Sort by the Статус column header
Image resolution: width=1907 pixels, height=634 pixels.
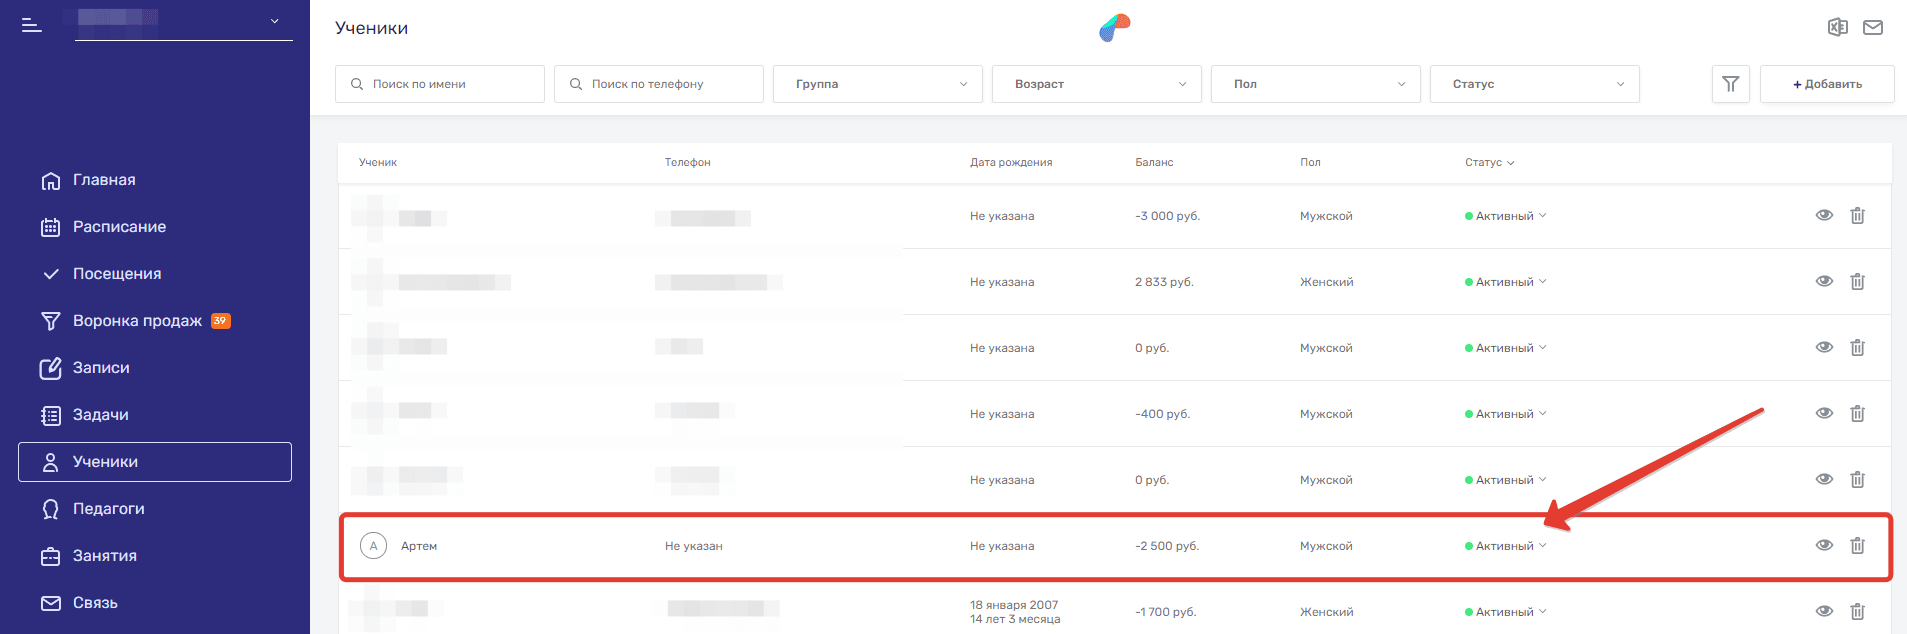click(1489, 162)
